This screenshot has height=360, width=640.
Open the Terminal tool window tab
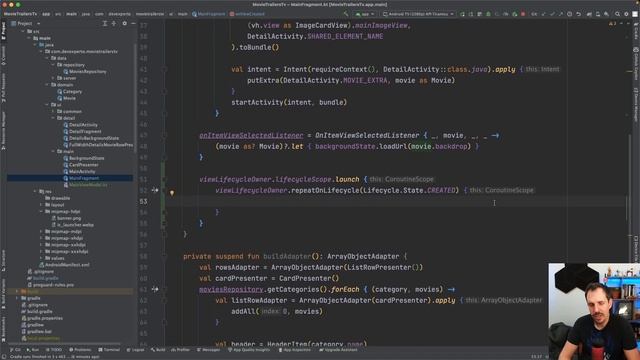pyautogui.click(x=109, y=350)
